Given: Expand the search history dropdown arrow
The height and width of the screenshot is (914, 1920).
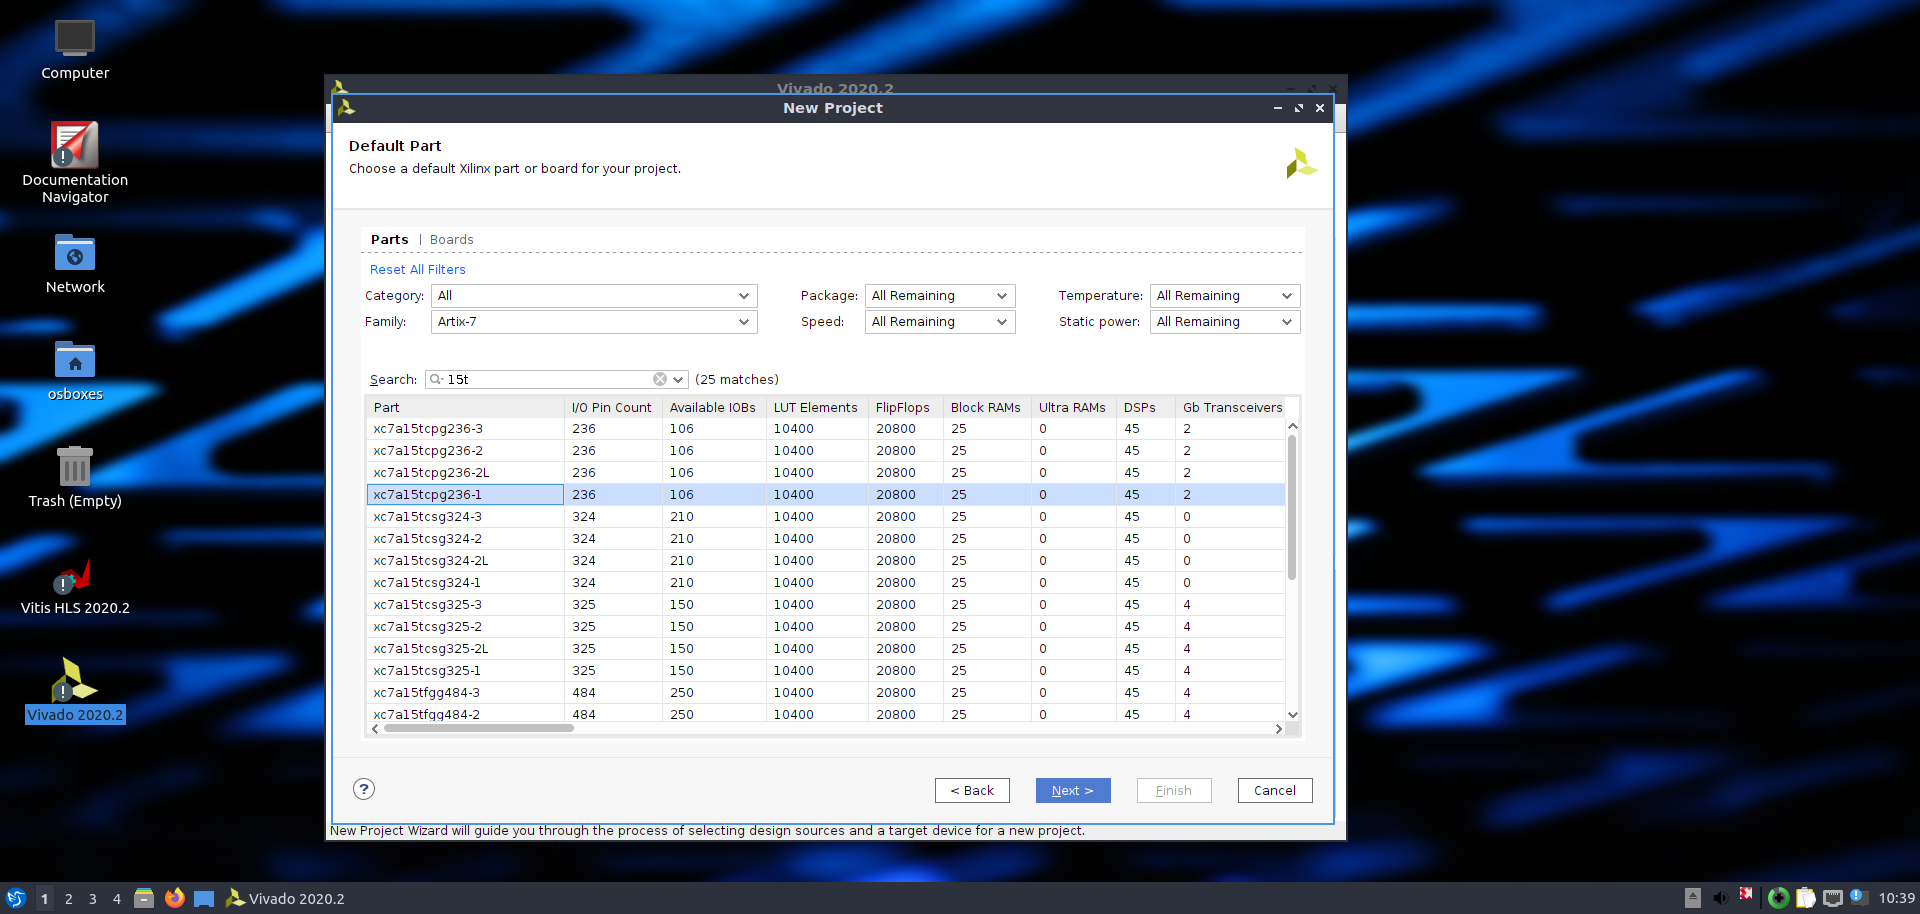Looking at the screenshot, I should click(x=678, y=379).
